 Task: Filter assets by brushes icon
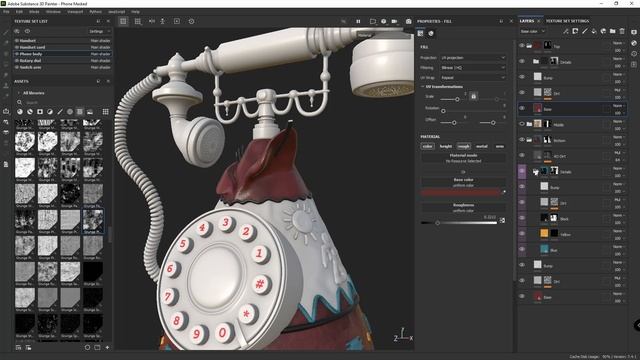[x=60, y=111]
